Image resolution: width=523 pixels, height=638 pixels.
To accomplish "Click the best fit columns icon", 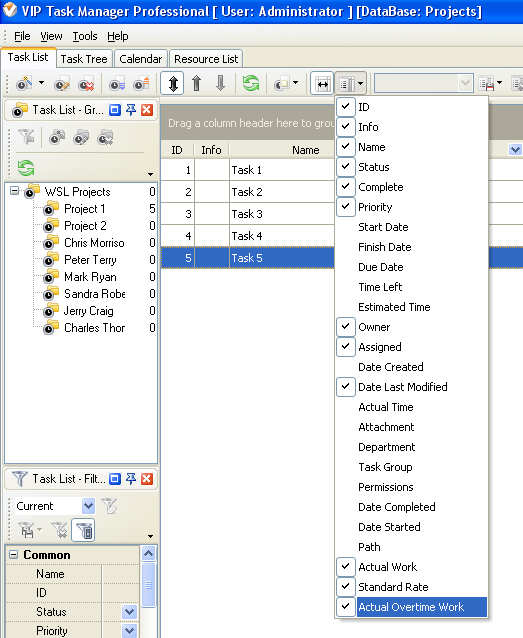I will tap(322, 84).
